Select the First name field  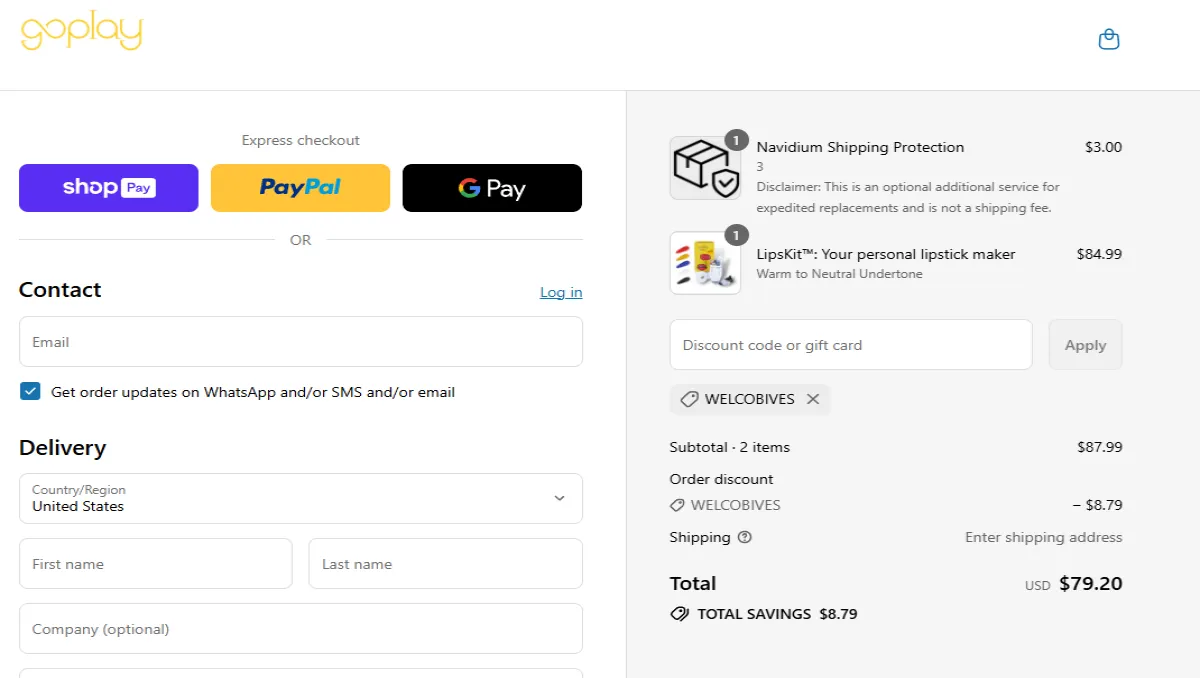pos(155,563)
